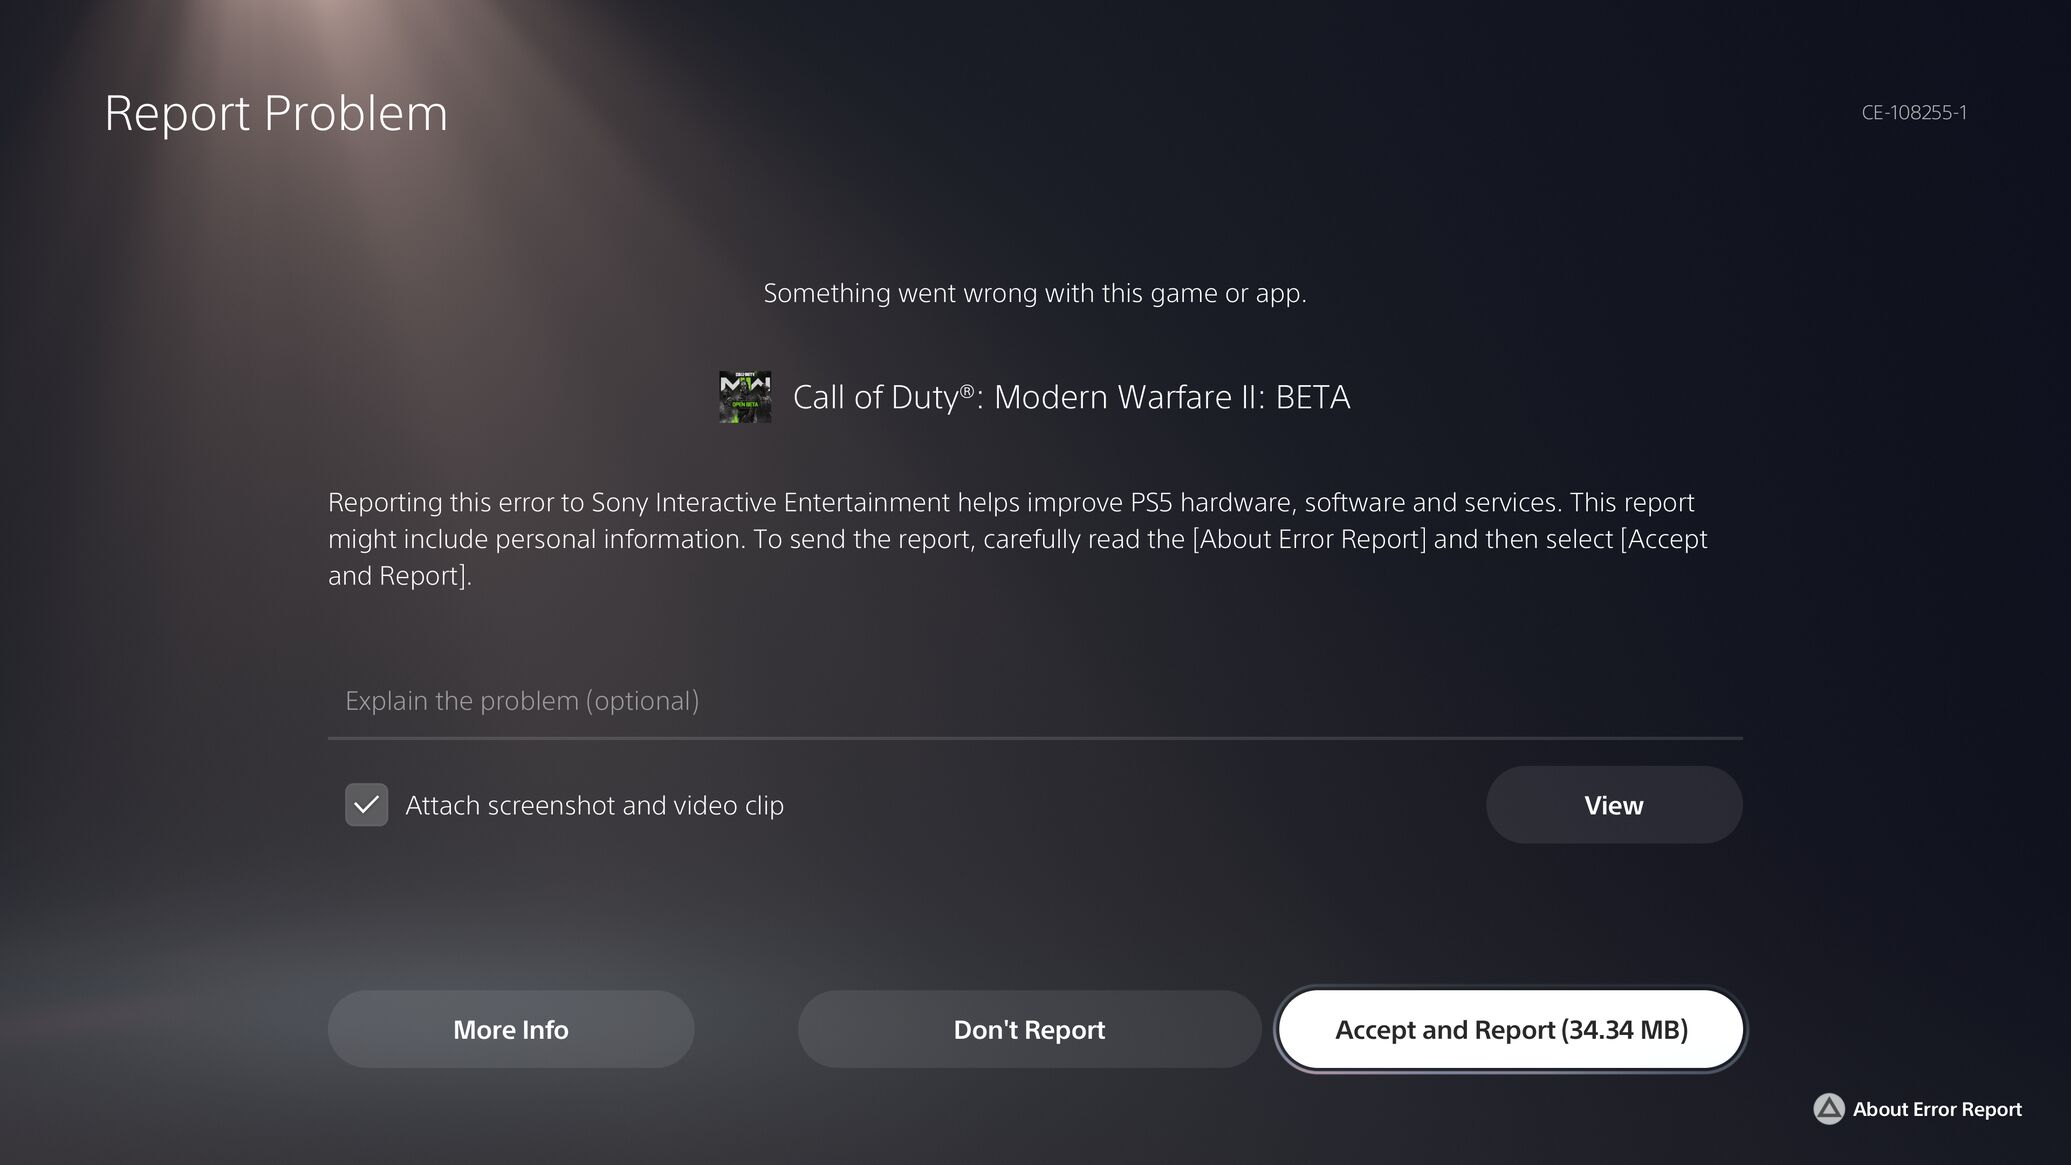Choose Accept and Report (34.34 MB)
Image resolution: width=2071 pixels, height=1165 pixels.
[x=1511, y=1030]
